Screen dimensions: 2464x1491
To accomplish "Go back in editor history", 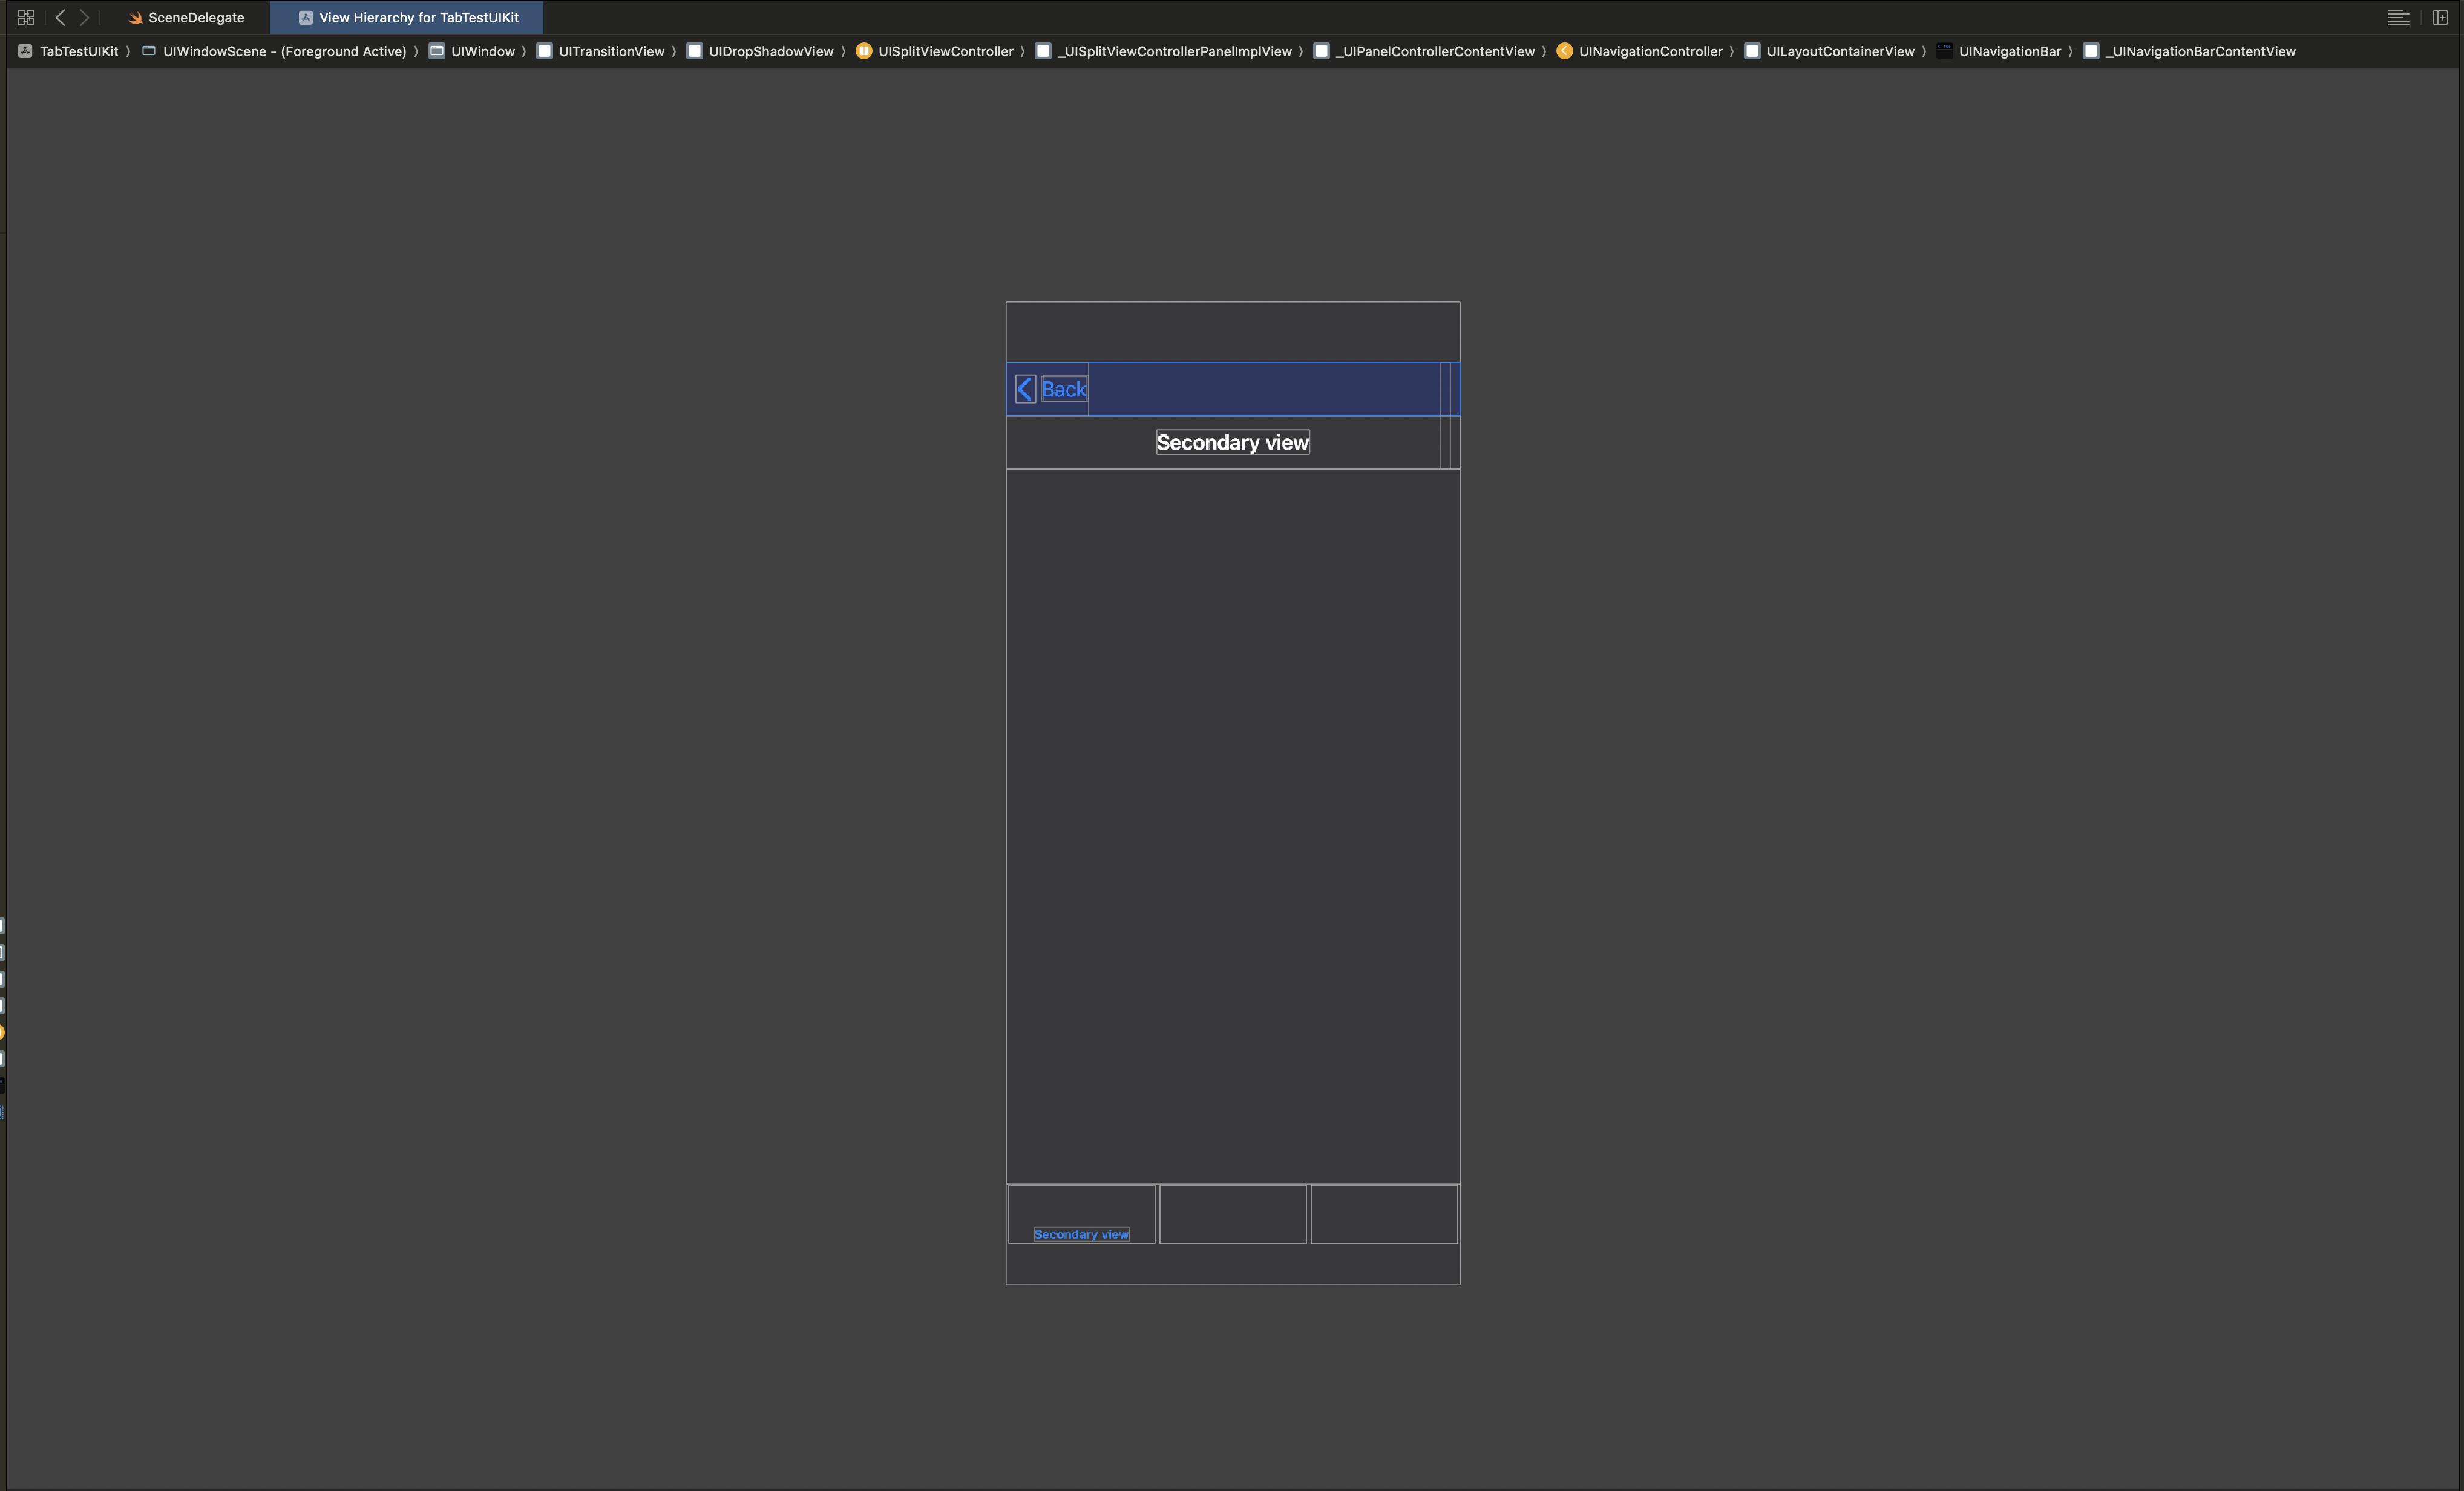I will click(61, 17).
